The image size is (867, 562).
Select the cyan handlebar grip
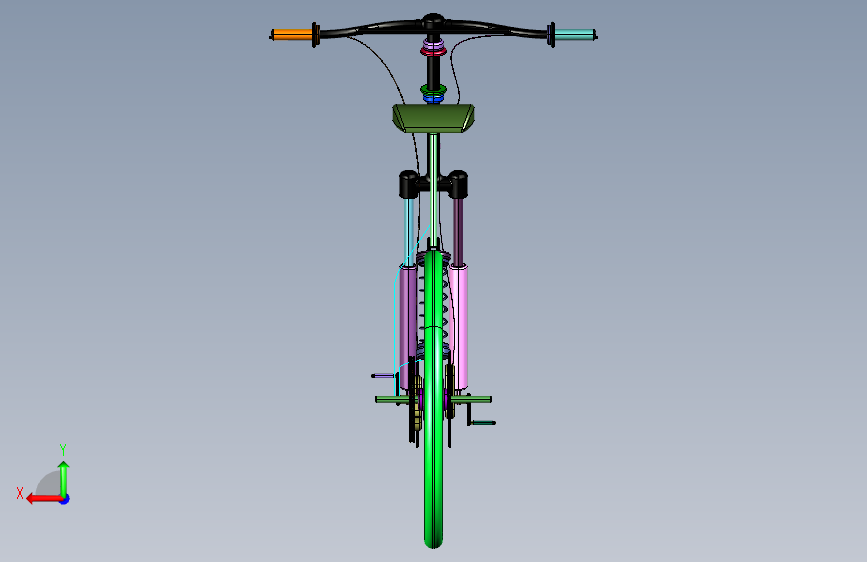575,35
